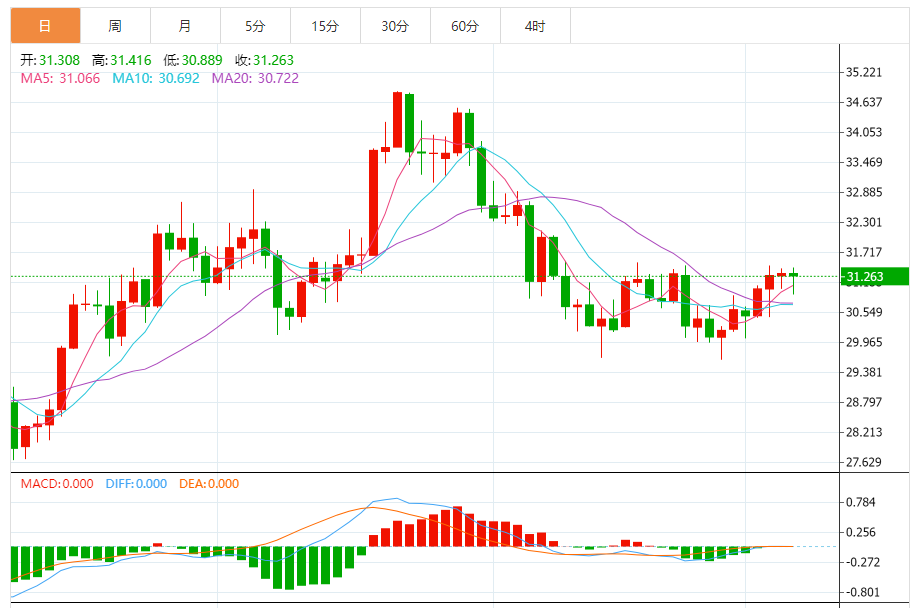Click the close price 收:31.263
This screenshot has height=608, width=914.
coord(264,60)
